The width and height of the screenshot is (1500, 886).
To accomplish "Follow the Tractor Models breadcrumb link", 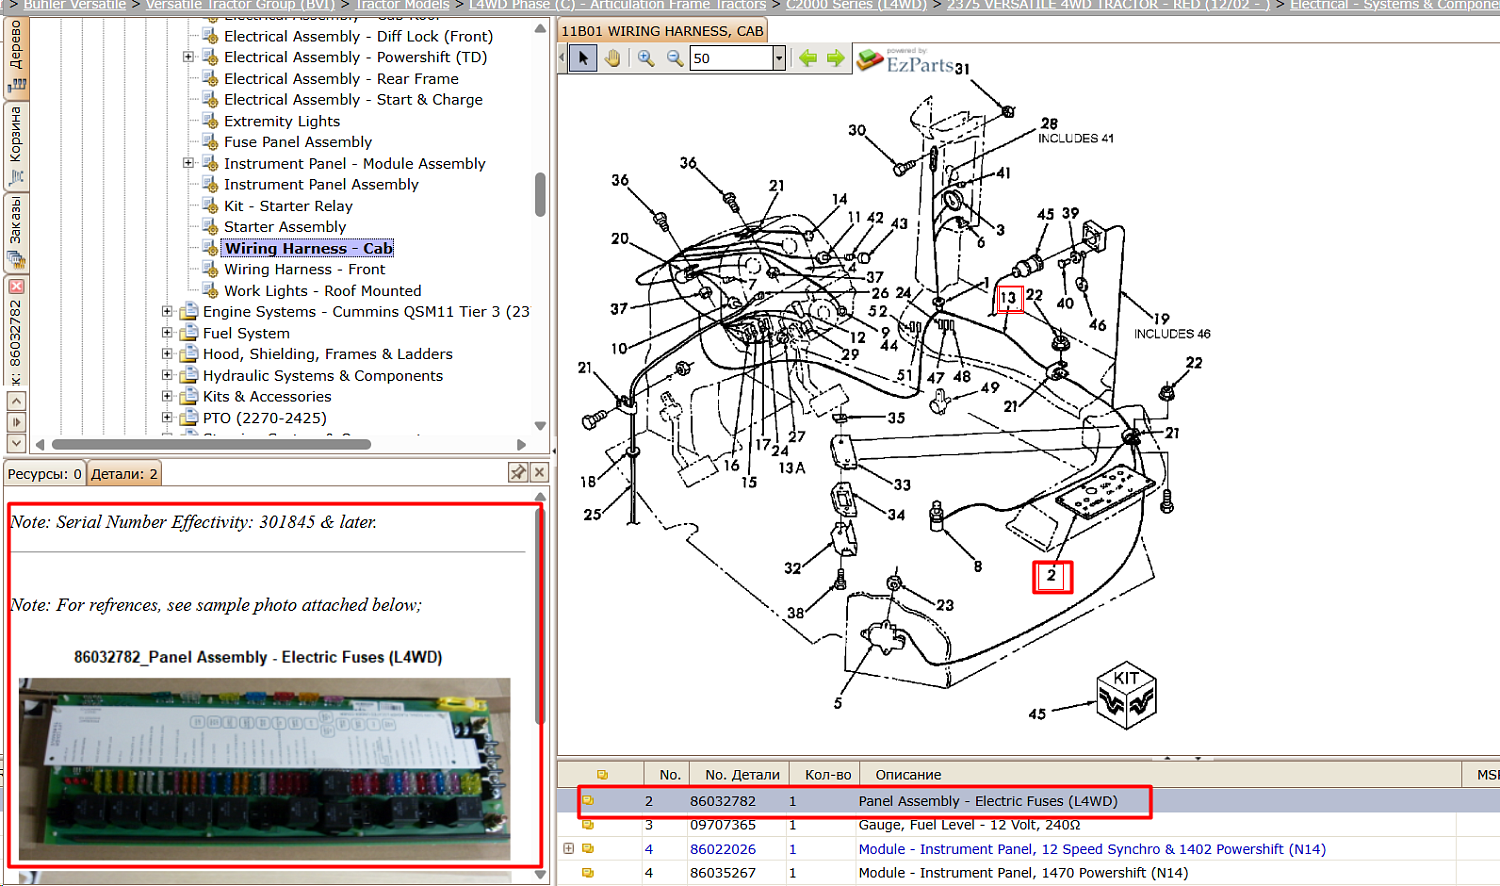I will [402, 5].
